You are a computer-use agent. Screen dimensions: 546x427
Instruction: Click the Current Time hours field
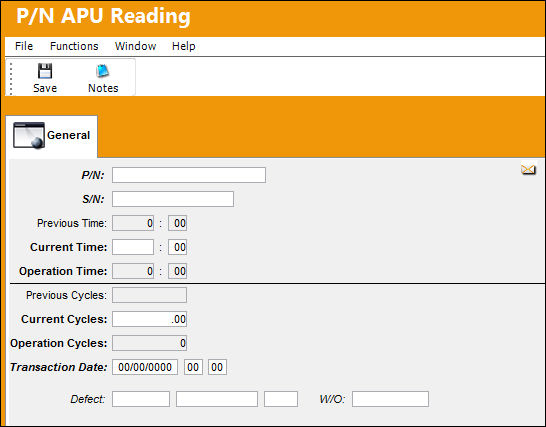133,247
